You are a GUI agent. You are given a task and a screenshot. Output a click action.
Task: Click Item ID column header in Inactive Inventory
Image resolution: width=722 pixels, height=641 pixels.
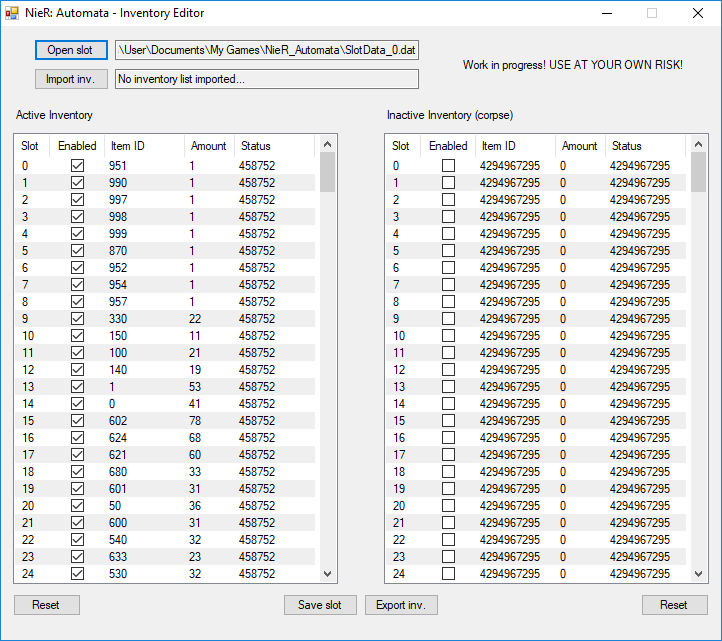(x=516, y=146)
